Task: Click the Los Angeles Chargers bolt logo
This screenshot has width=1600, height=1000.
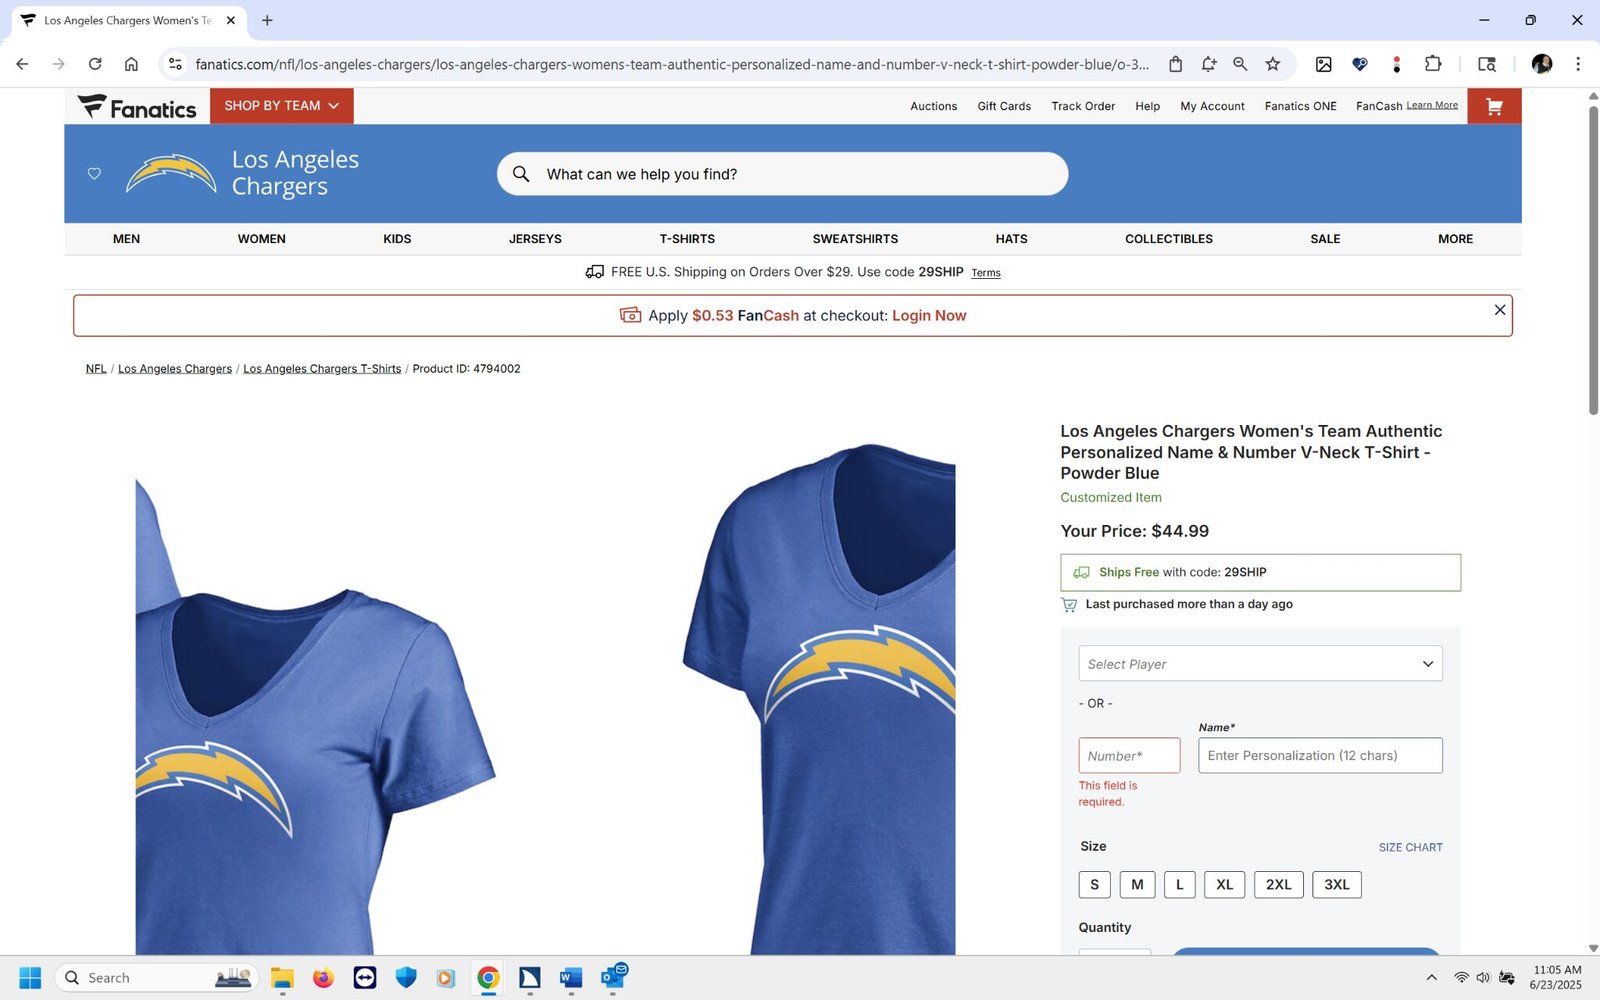Action: coord(171,174)
